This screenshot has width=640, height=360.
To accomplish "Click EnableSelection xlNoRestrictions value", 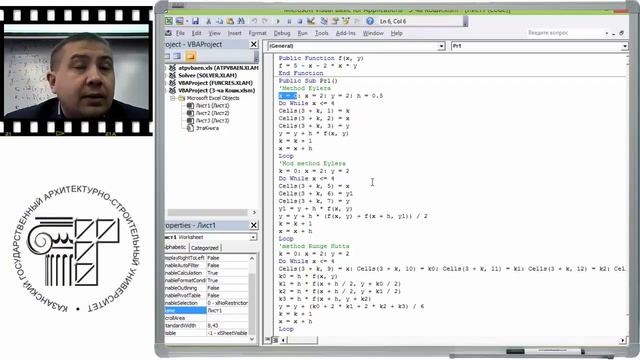I will pos(227,303).
